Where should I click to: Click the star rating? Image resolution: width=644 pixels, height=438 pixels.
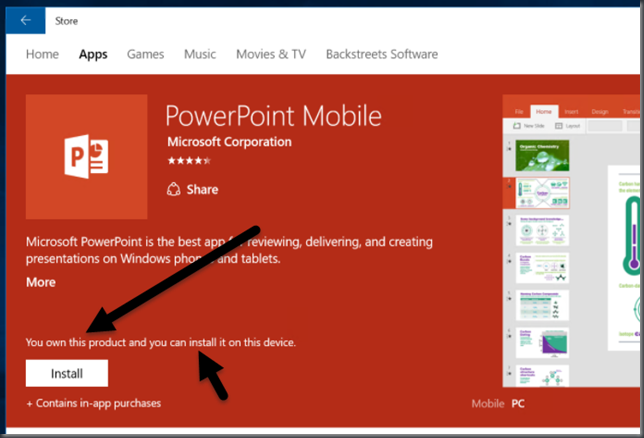(x=189, y=161)
